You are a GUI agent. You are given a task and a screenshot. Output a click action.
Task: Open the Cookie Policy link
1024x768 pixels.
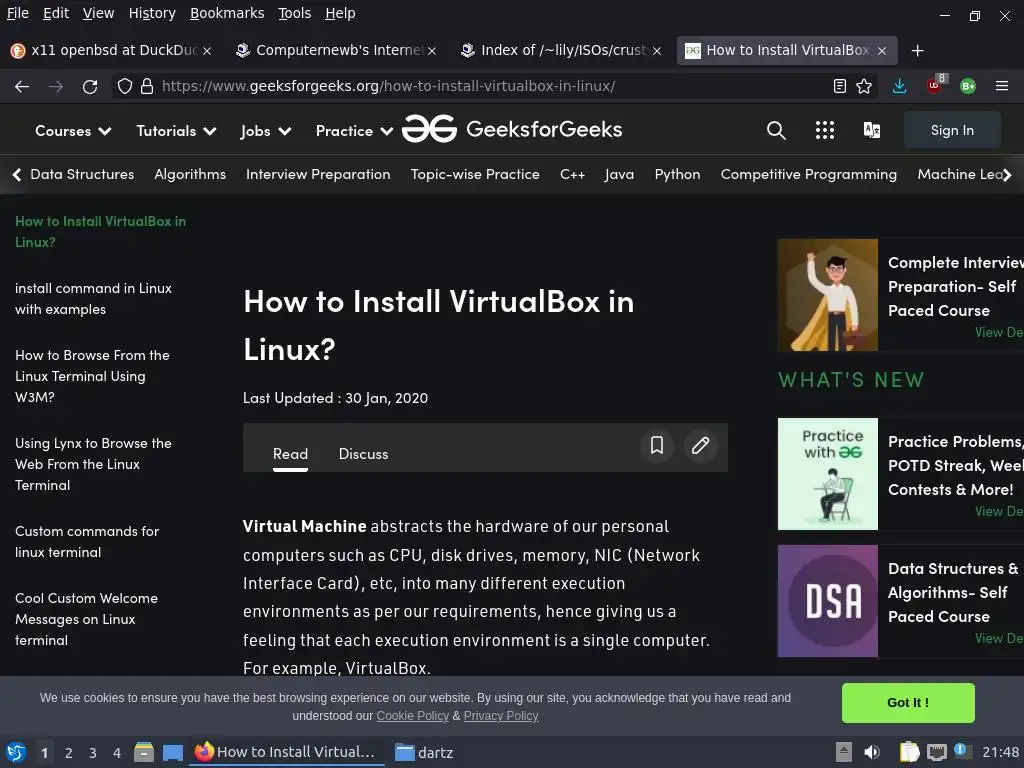tap(413, 716)
